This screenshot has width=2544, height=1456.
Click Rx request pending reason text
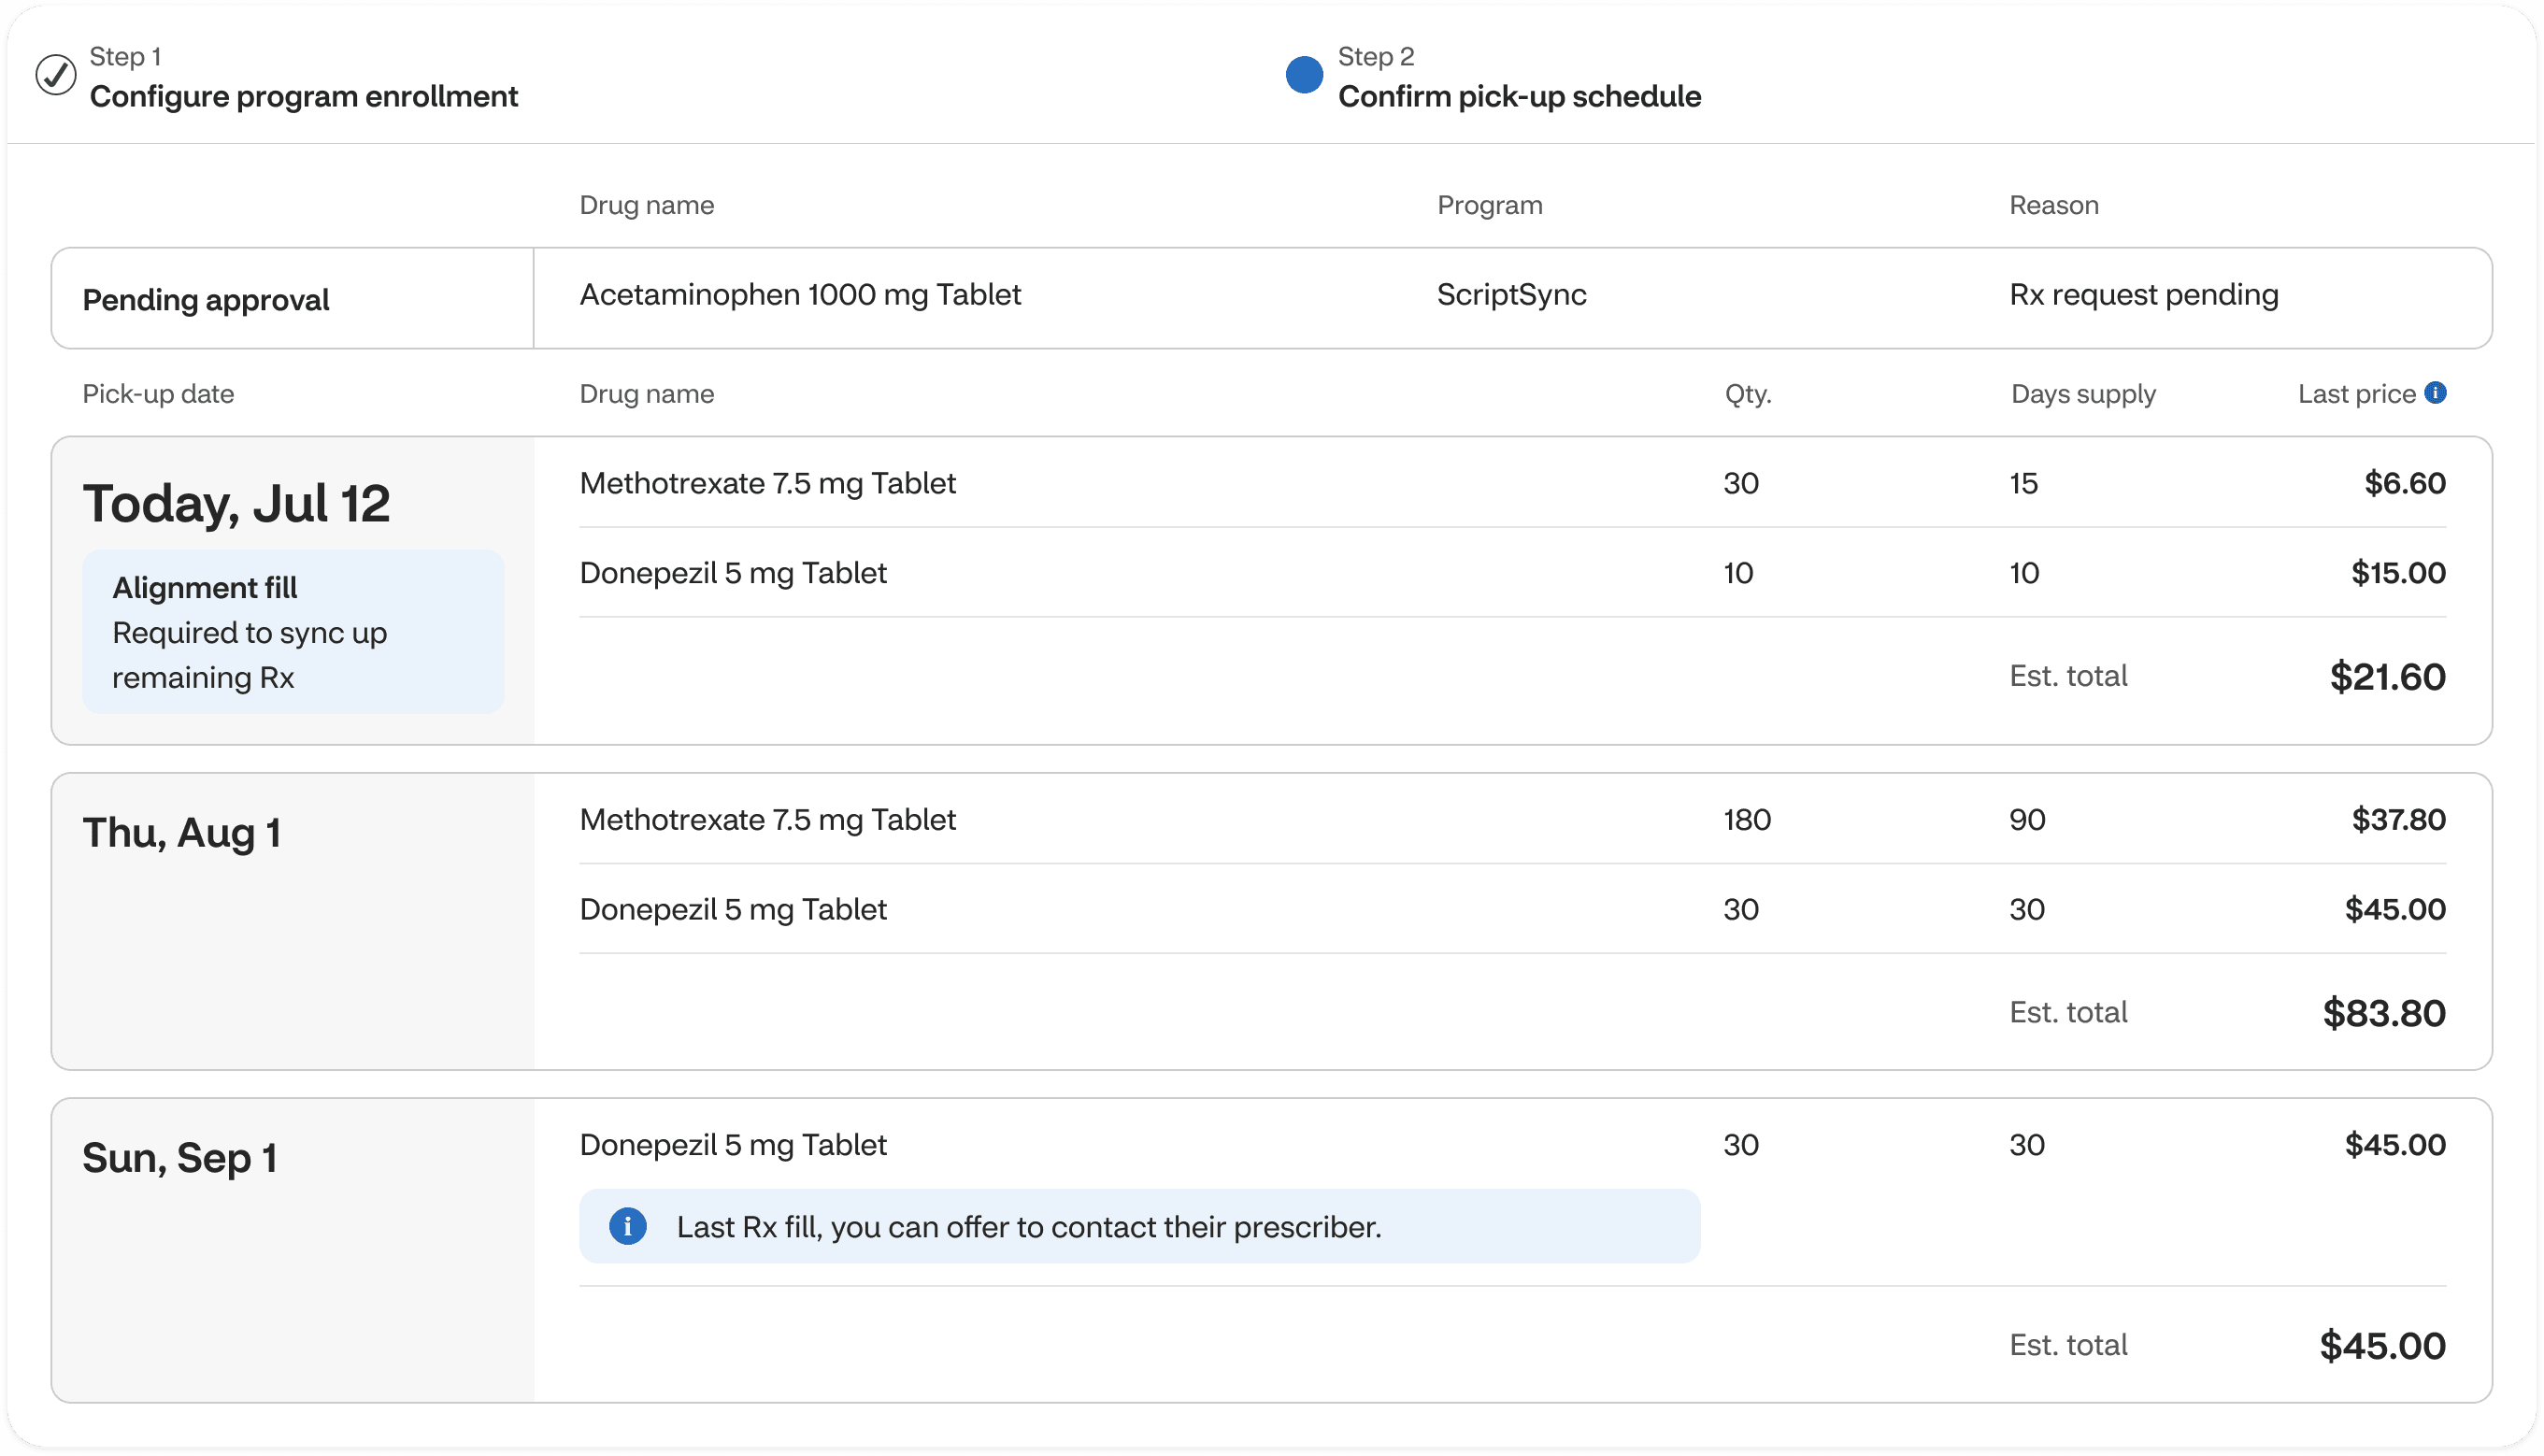click(2143, 295)
